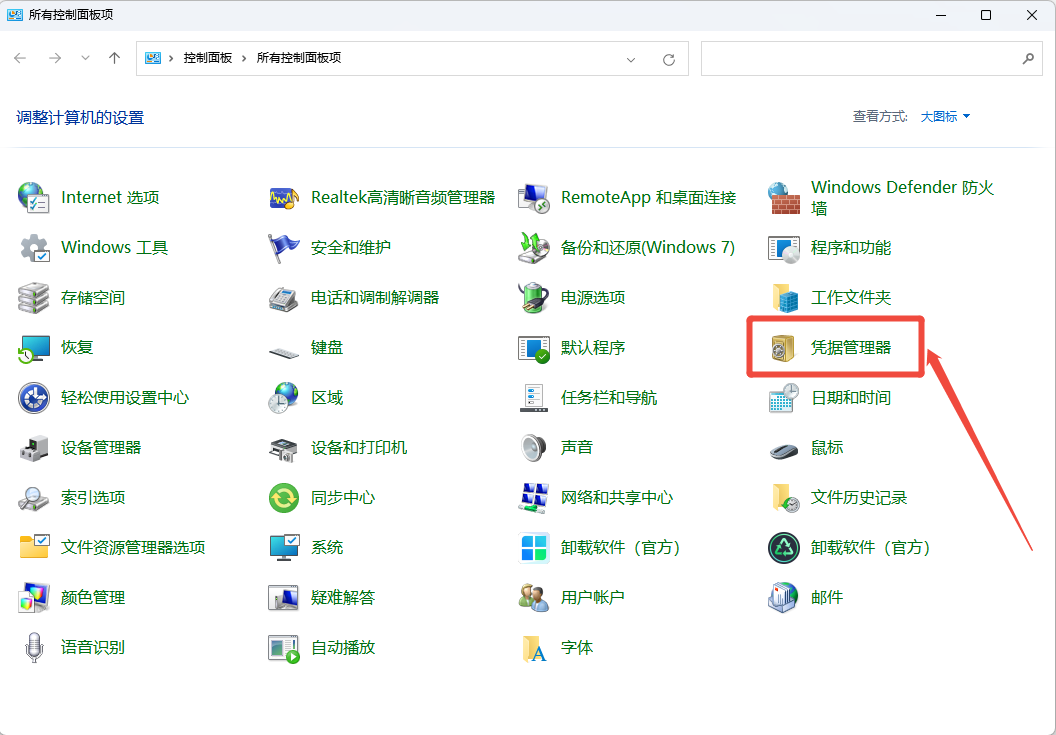
Task: Open the 文件资源管理器选项 folder icon
Action: (34, 548)
